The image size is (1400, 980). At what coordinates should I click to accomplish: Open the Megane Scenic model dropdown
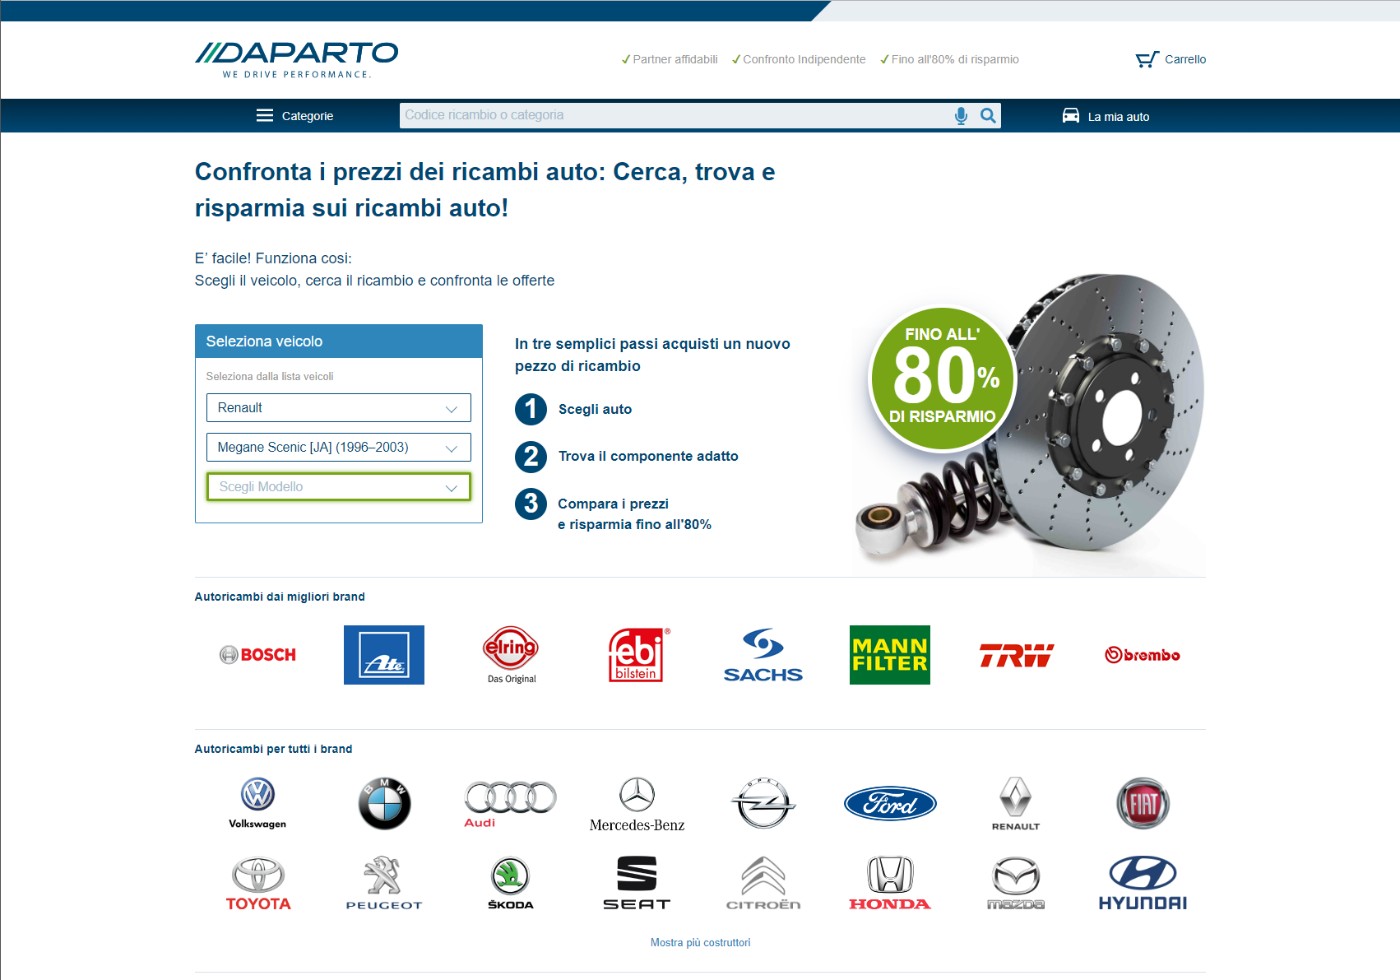[338, 448]
